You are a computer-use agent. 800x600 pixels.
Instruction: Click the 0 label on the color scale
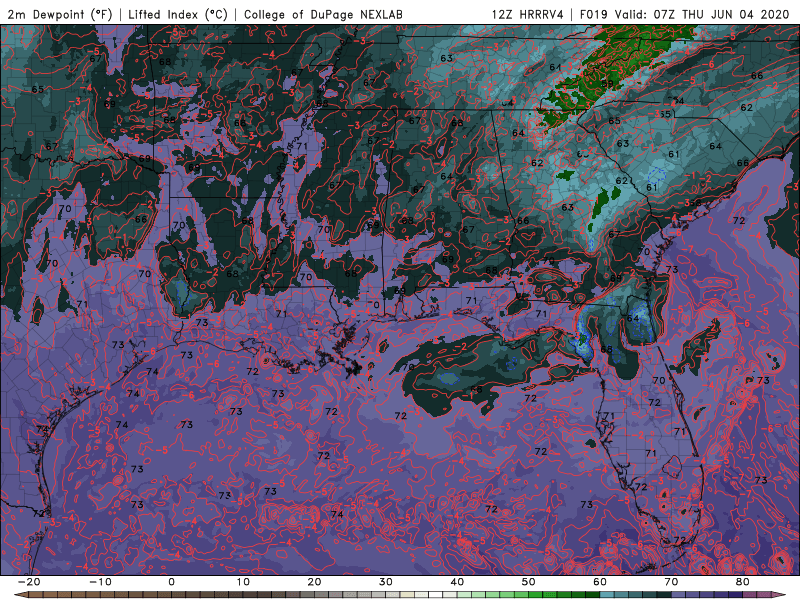171,582
